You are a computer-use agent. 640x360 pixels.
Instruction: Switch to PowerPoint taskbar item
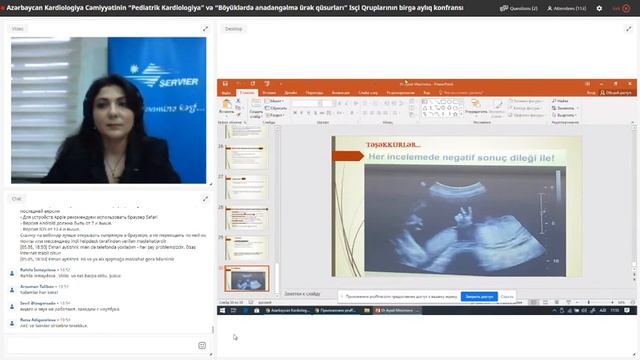[x=397, y=311]
